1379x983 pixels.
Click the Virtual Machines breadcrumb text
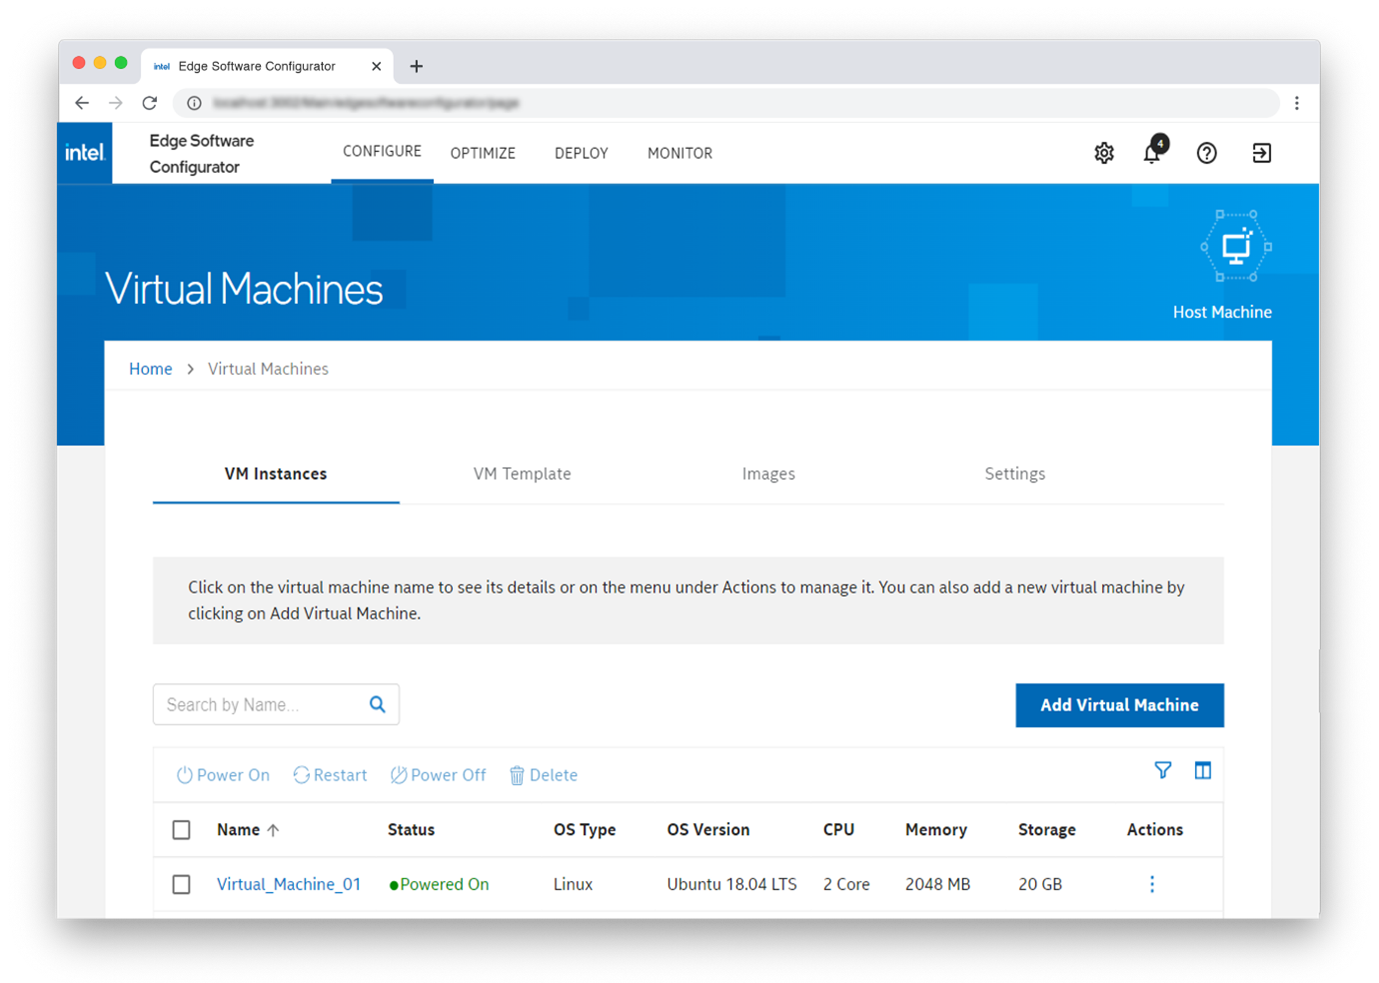(268, 369)
